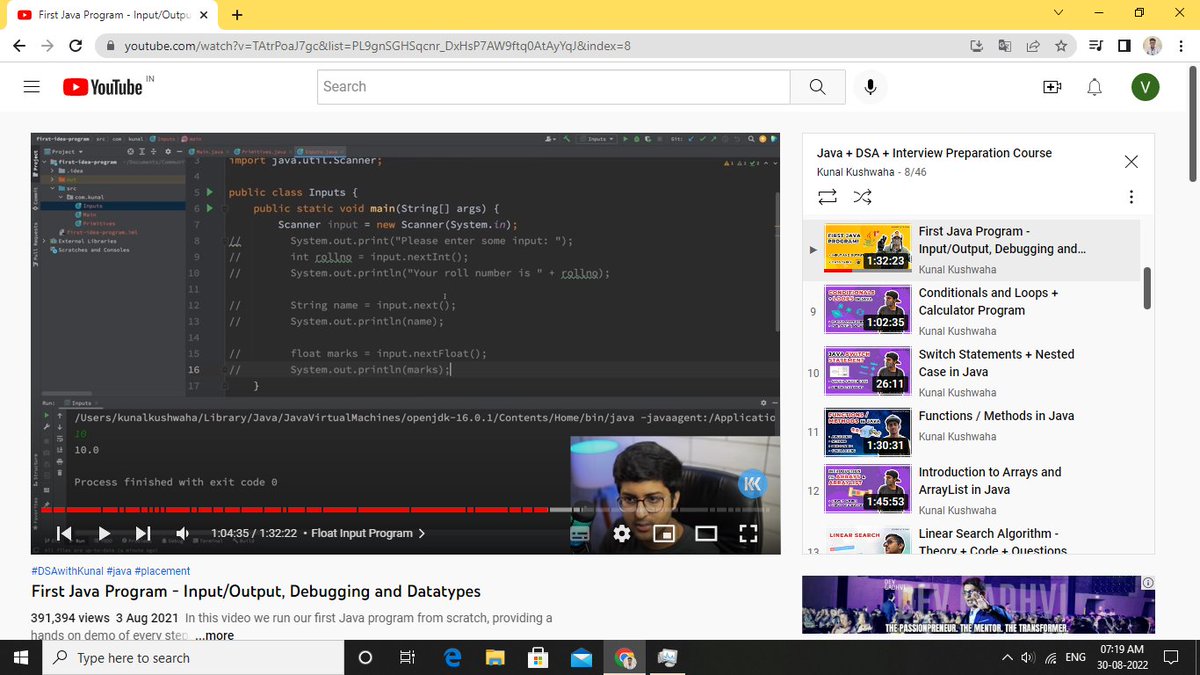Enable miniplayer mode

tap(664, 533)
